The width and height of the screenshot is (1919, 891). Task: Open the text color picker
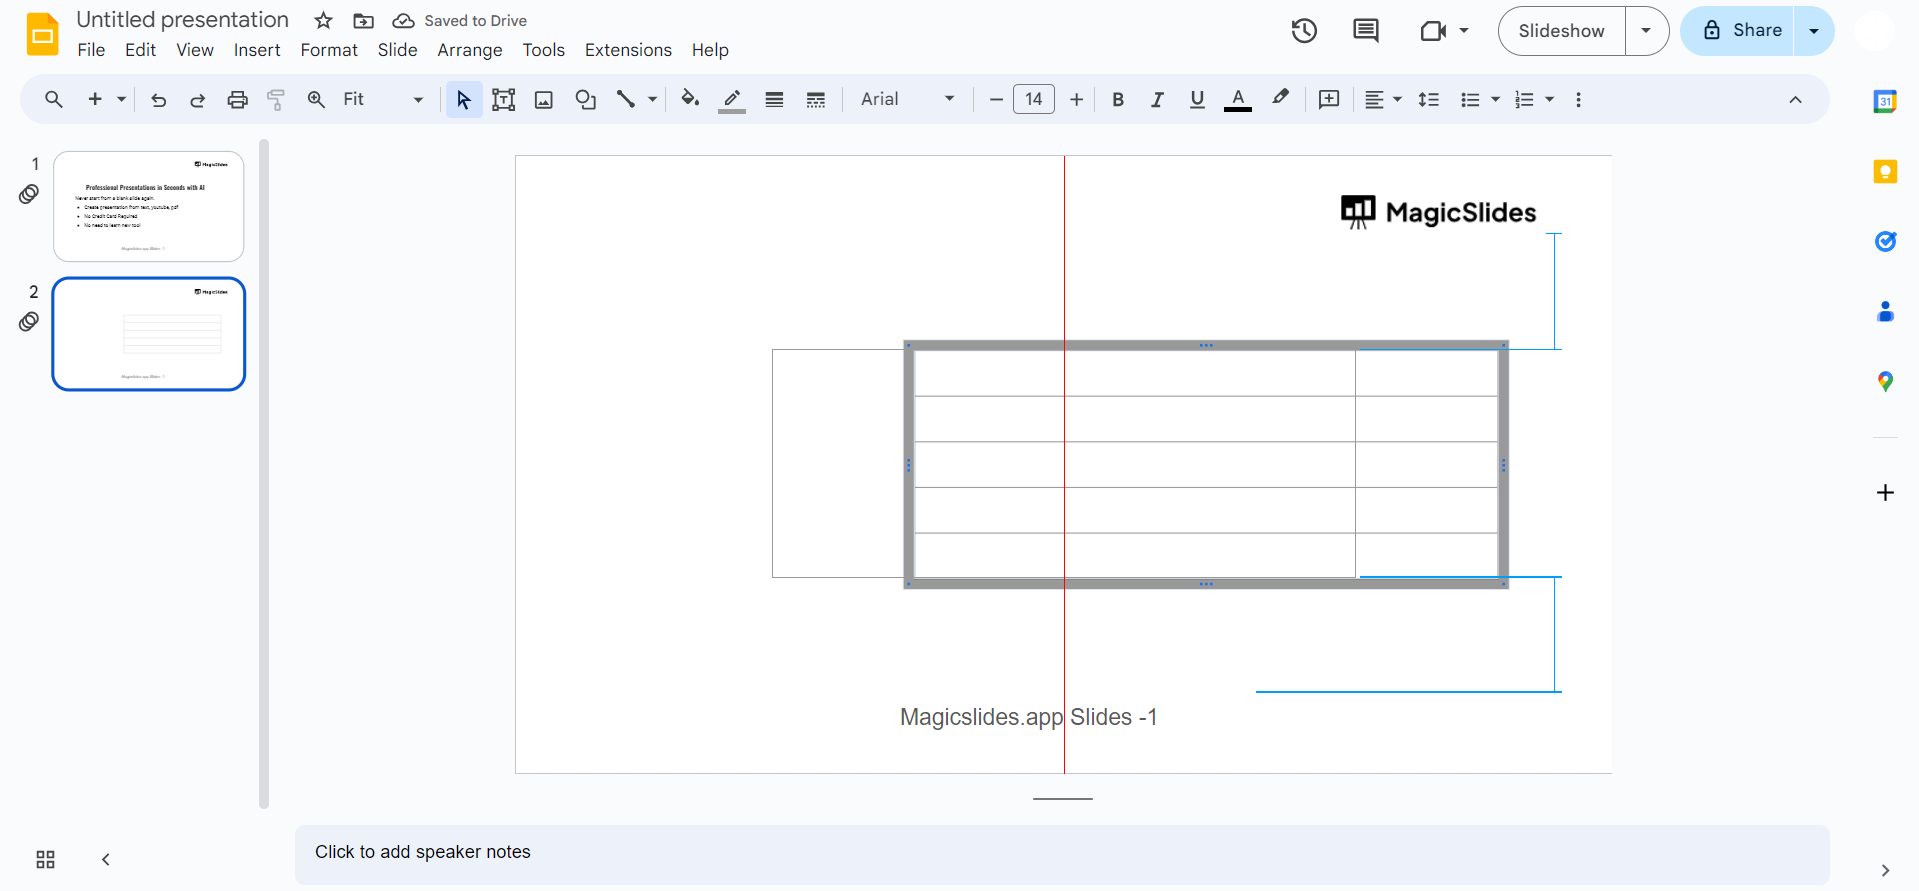[1238, 99]
